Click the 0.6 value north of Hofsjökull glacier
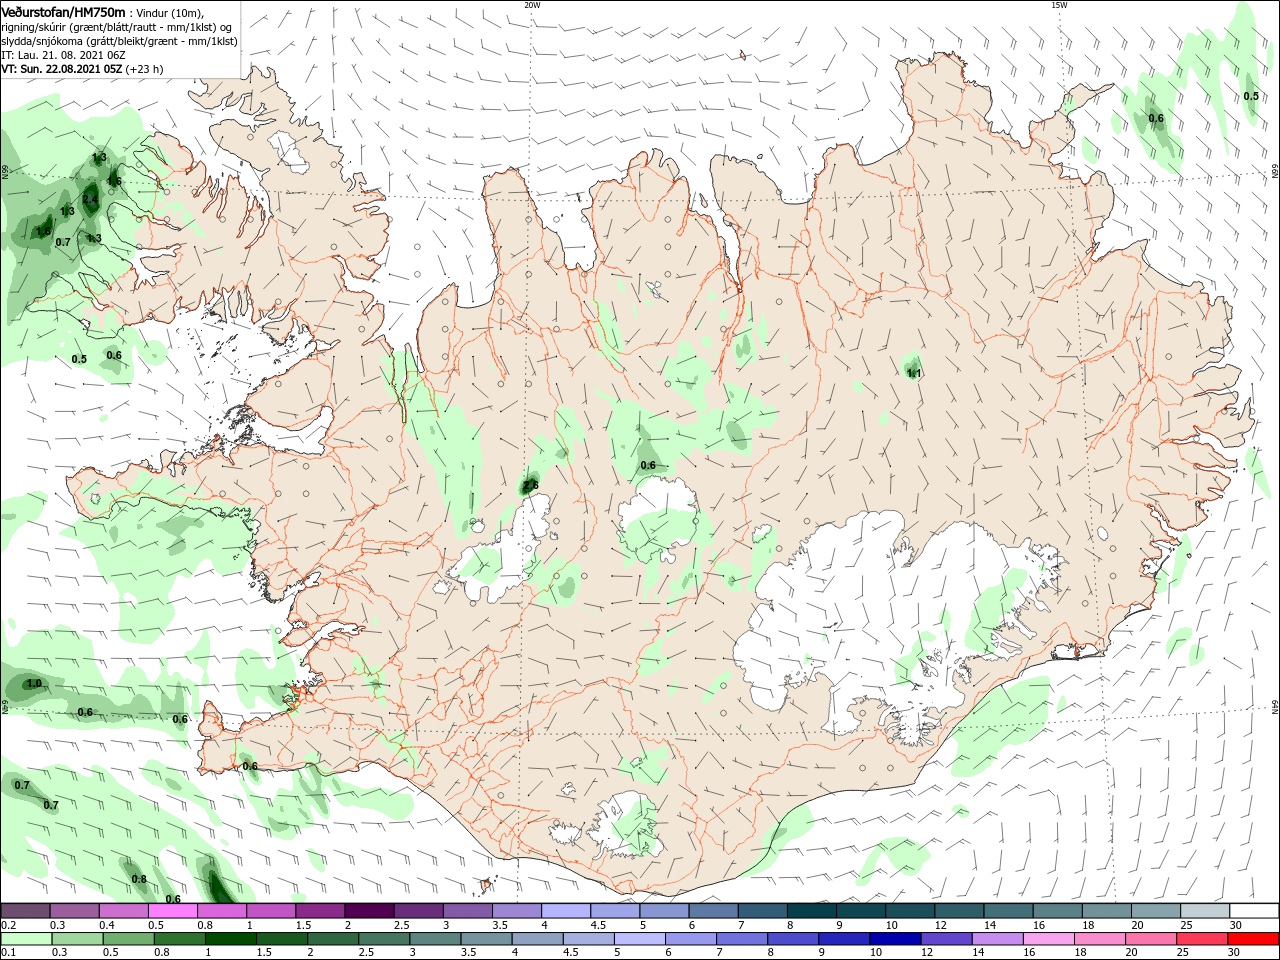 648,465
